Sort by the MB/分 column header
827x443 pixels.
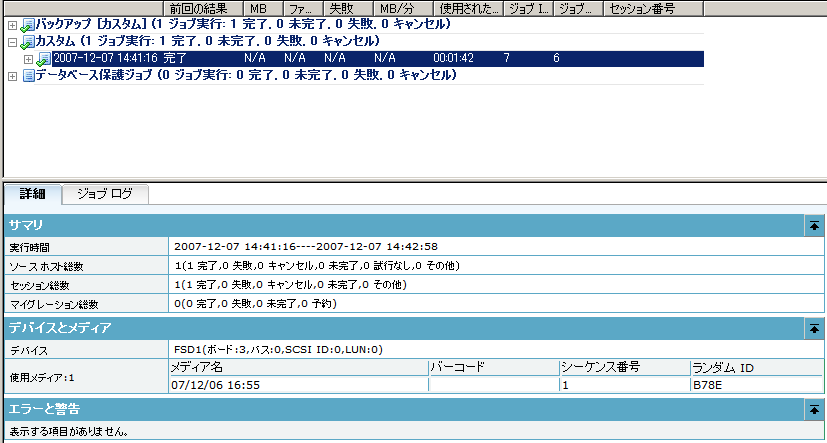pos(403,8)
